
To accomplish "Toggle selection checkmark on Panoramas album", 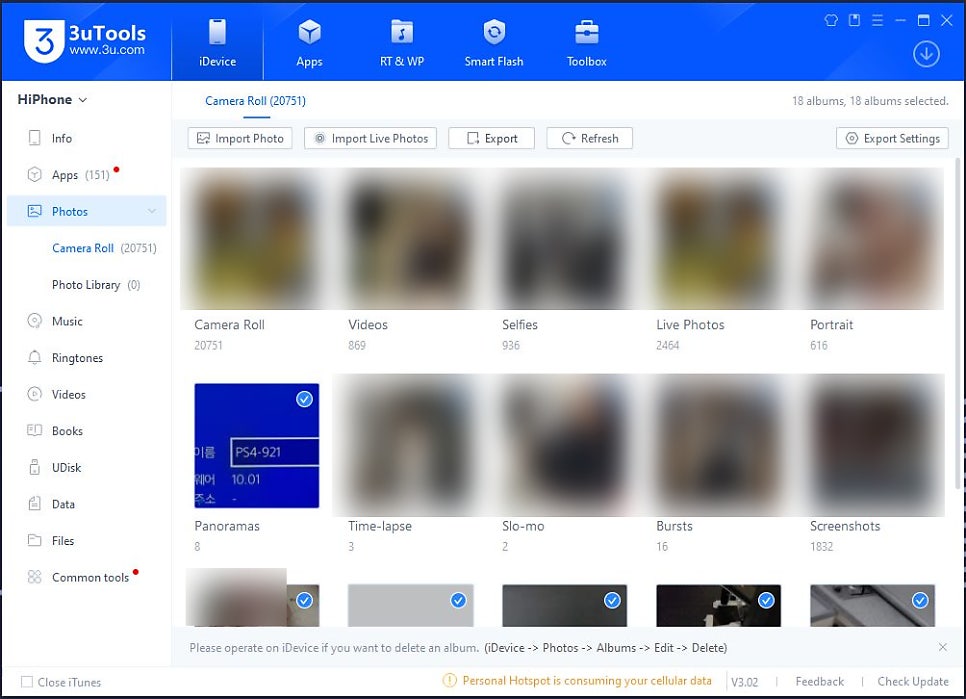I will point(304,399).
